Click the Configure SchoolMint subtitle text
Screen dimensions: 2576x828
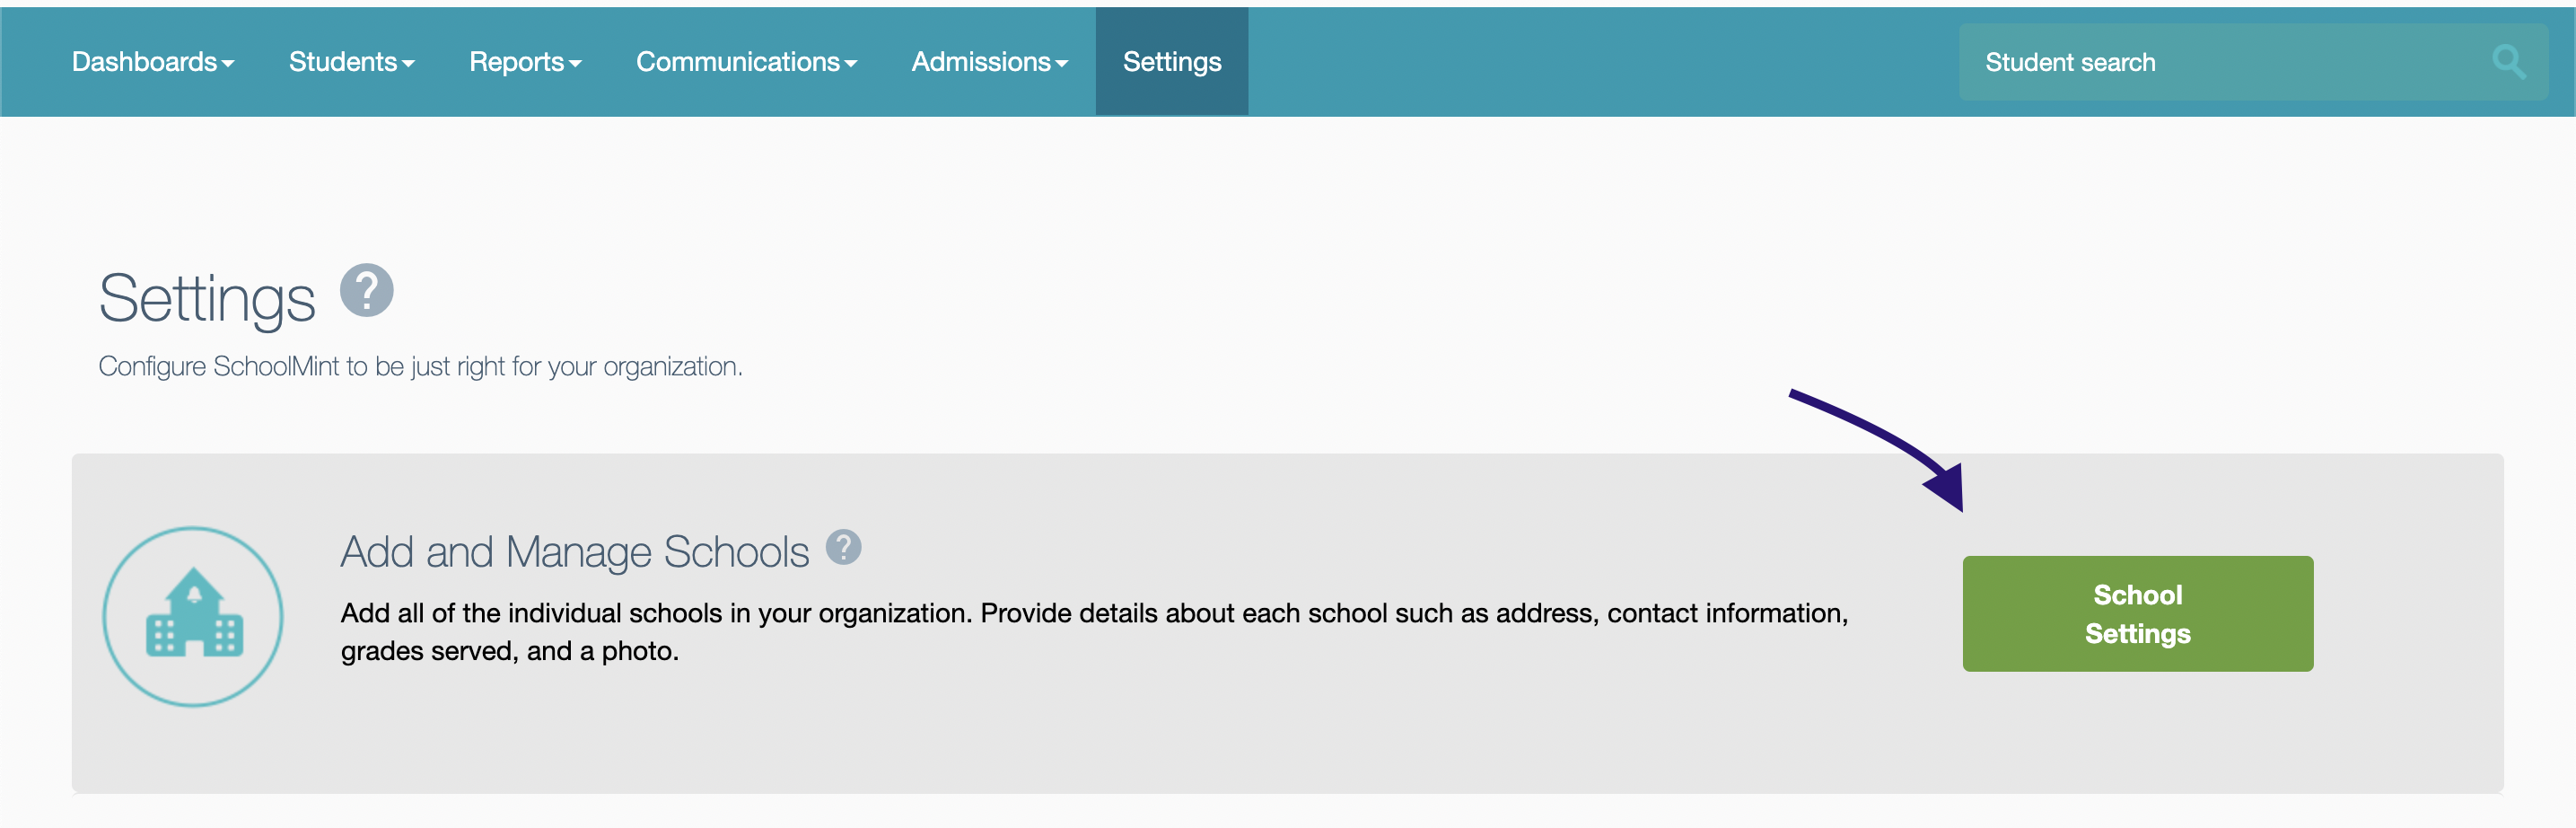[x=420, y=367]
